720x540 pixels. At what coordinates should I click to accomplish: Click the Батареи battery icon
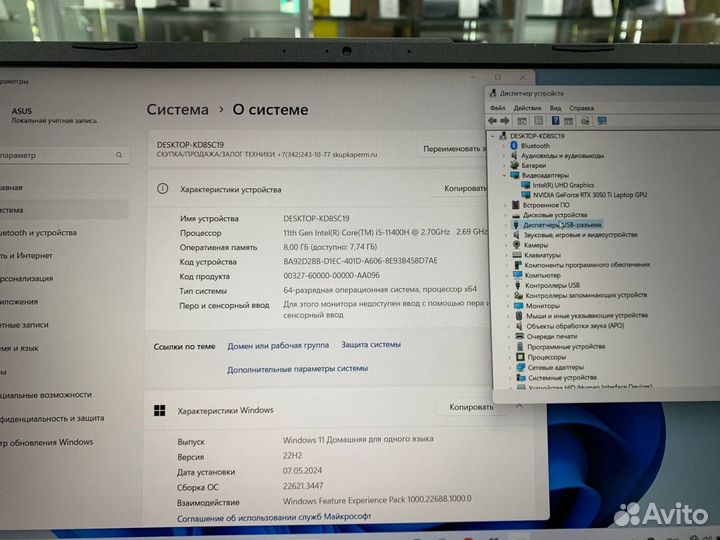click(515, 165)
